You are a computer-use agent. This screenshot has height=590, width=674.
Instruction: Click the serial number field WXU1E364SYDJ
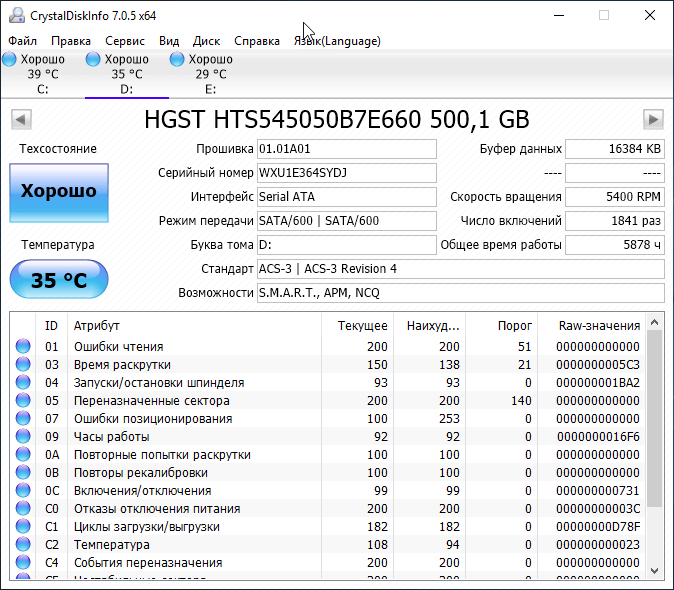point(346,173)
